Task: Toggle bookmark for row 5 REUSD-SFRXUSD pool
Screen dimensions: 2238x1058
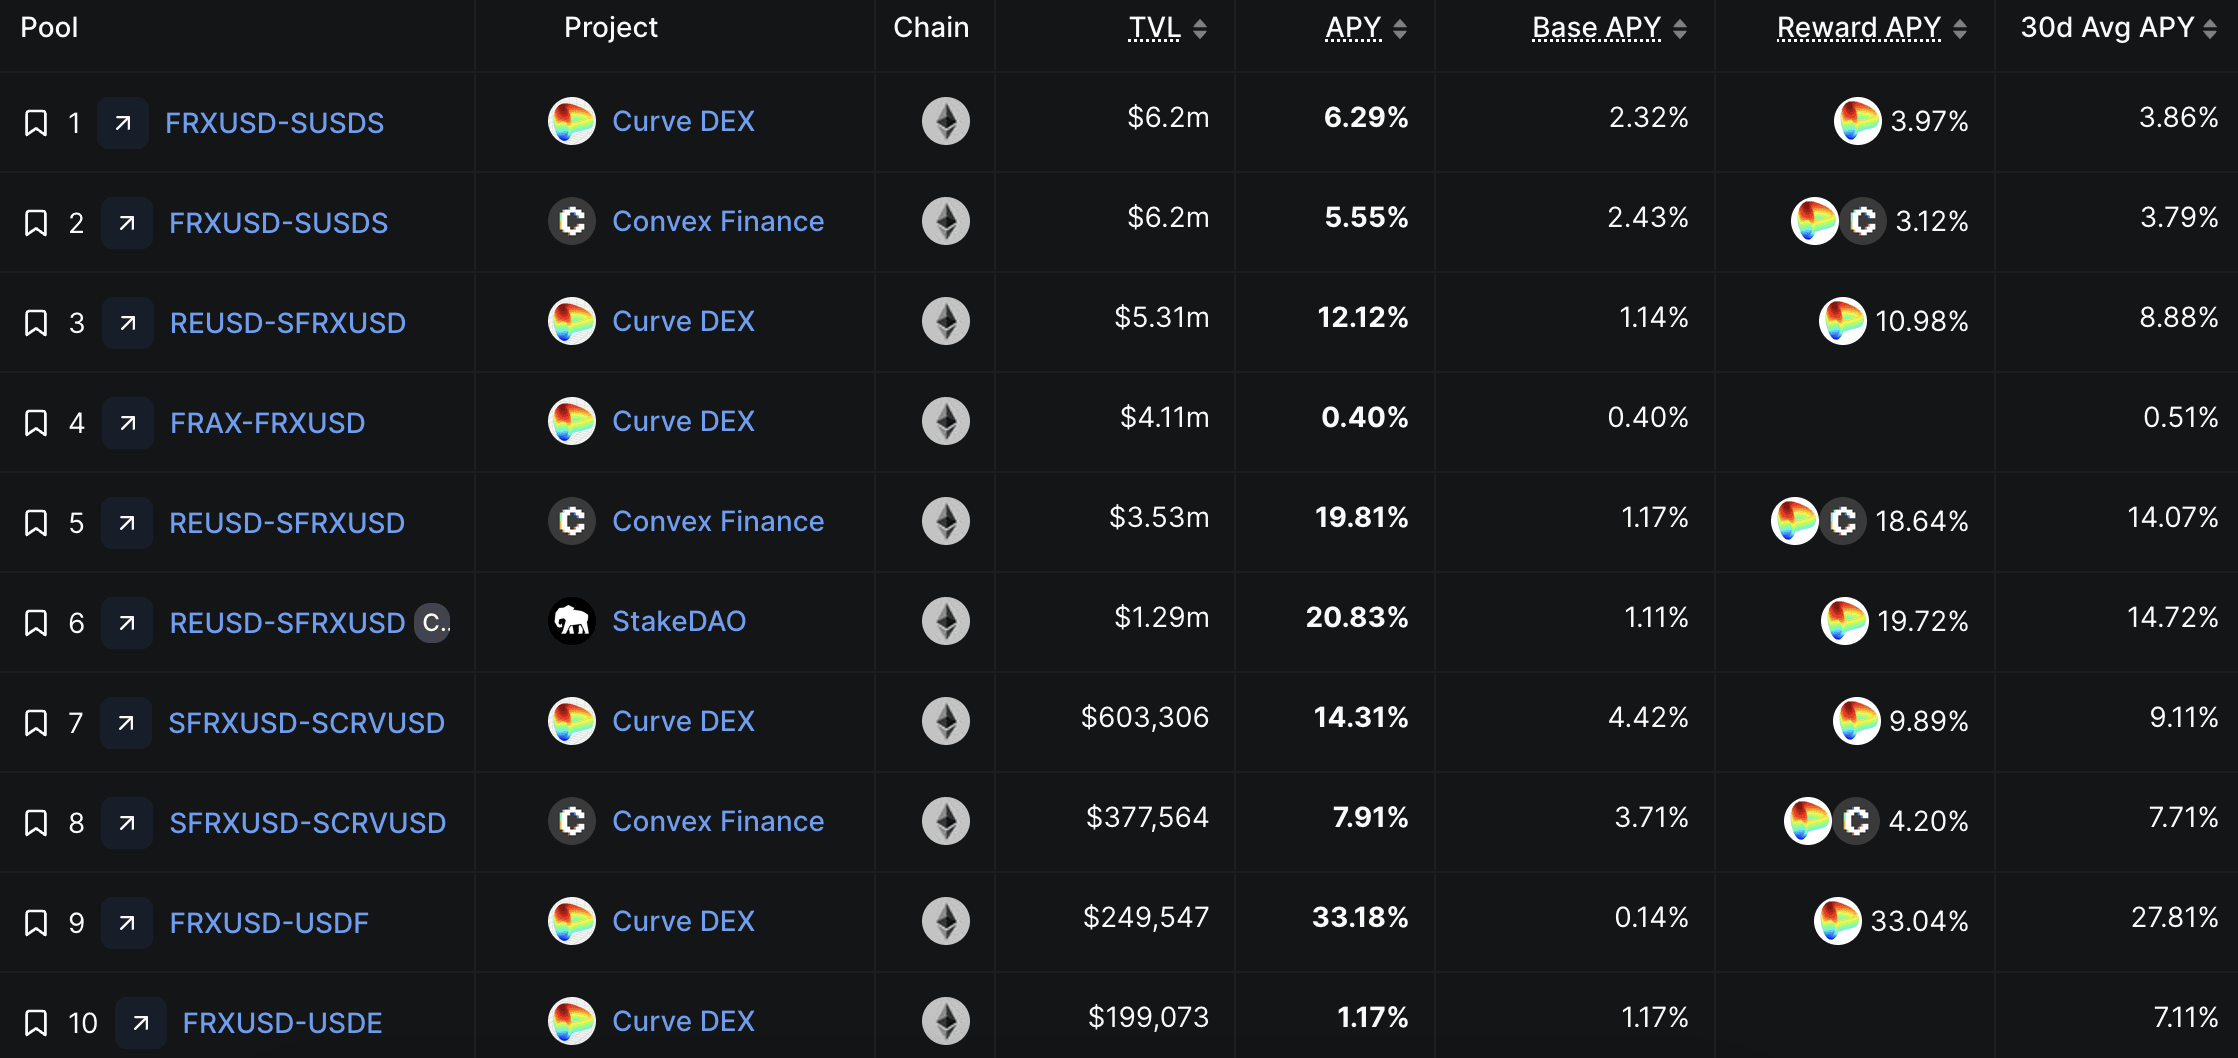Action: point(36,523)
